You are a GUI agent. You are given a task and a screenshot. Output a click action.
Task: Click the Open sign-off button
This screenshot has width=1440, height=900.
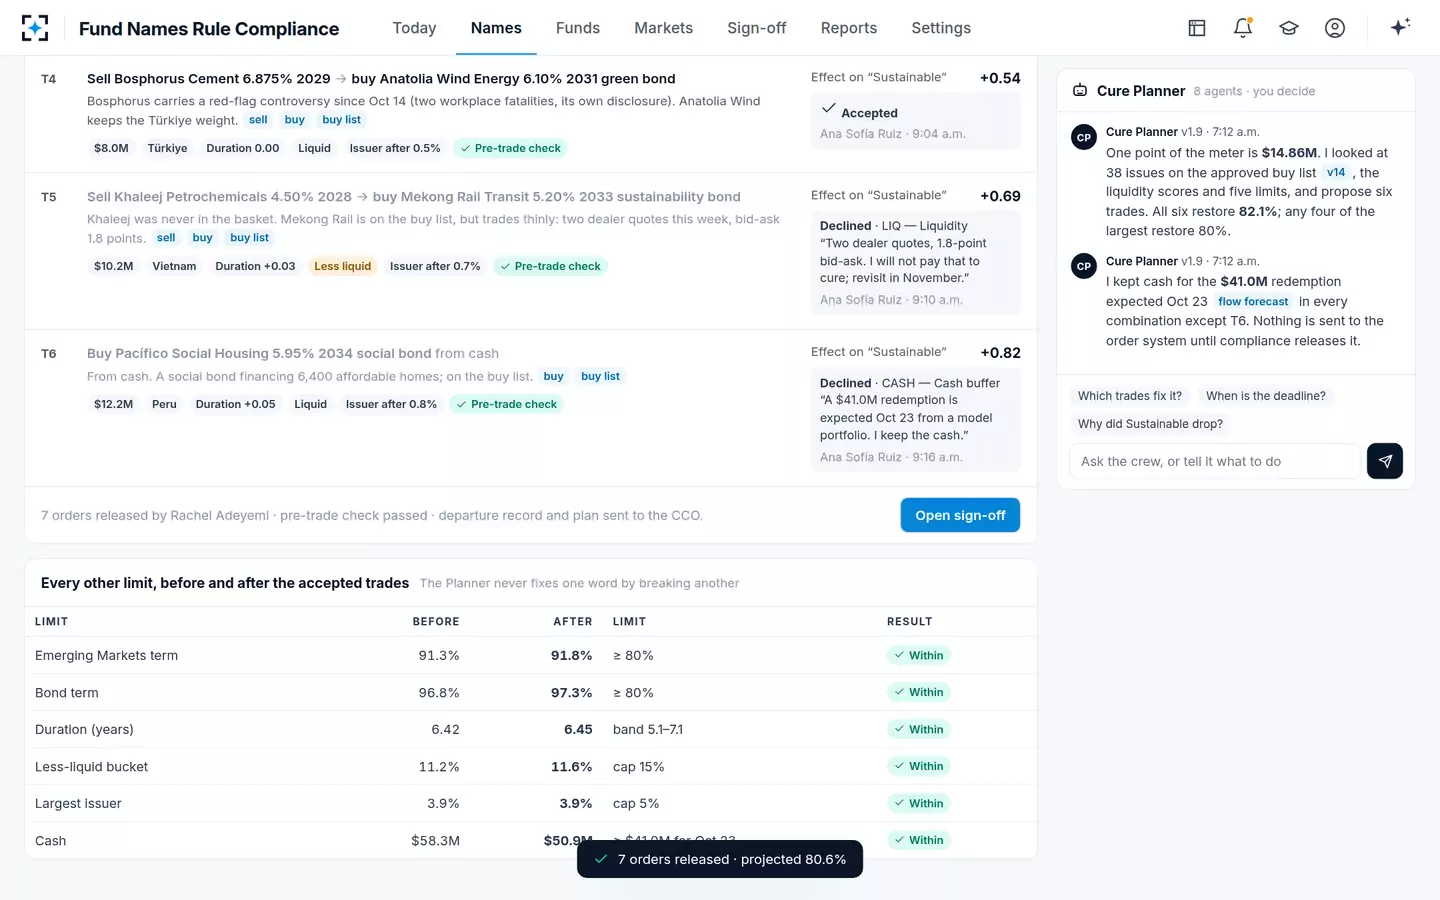tap(960, 515)
